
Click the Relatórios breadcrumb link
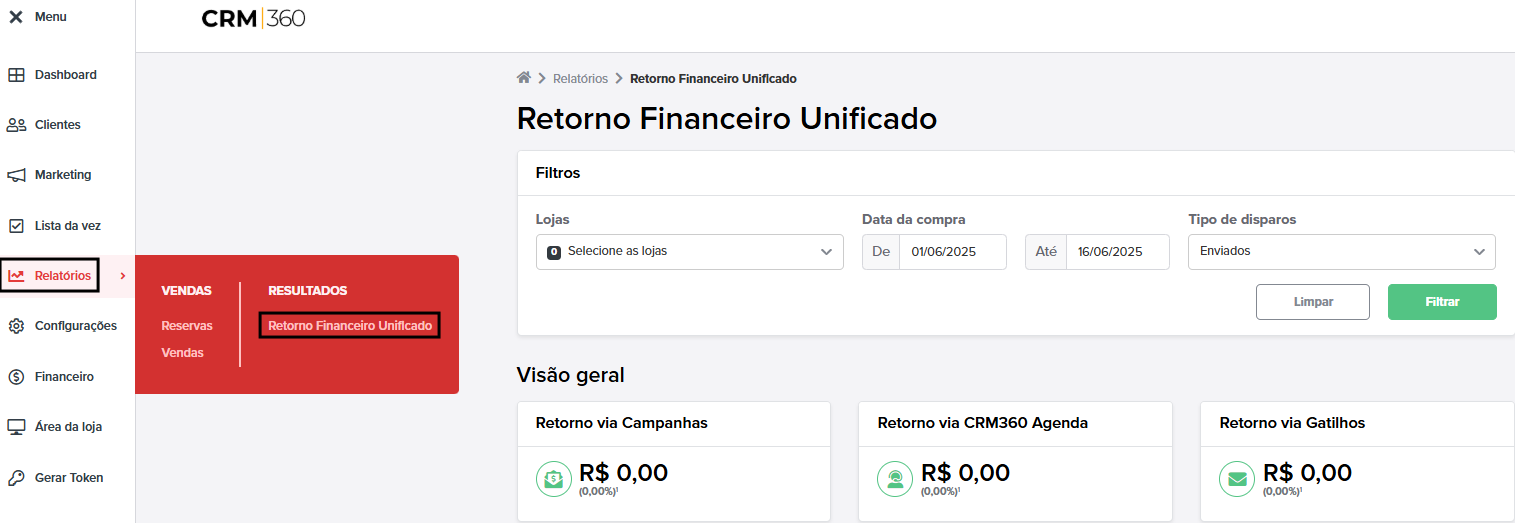580,78
